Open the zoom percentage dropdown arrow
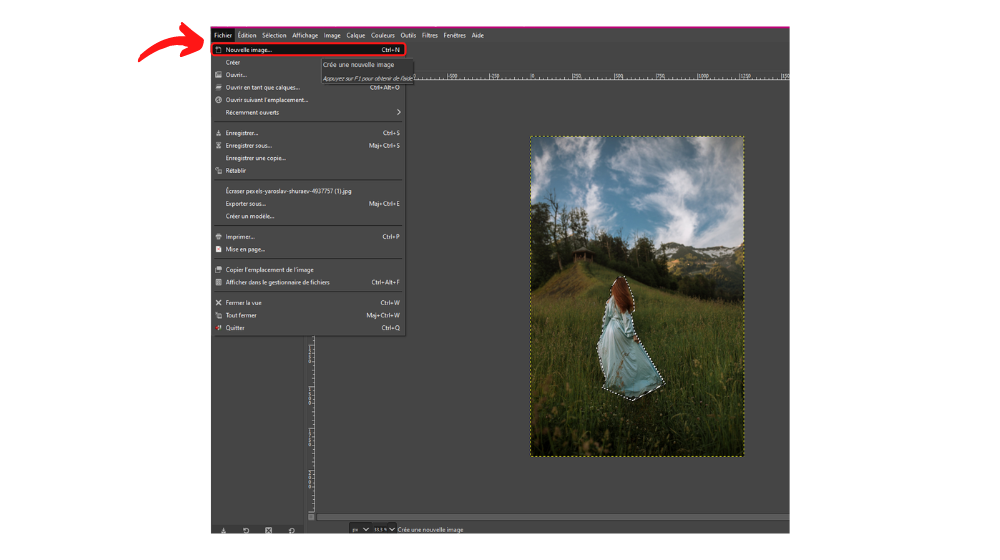The width and height of the screenshot is (1000, 560). click(392, 529)
